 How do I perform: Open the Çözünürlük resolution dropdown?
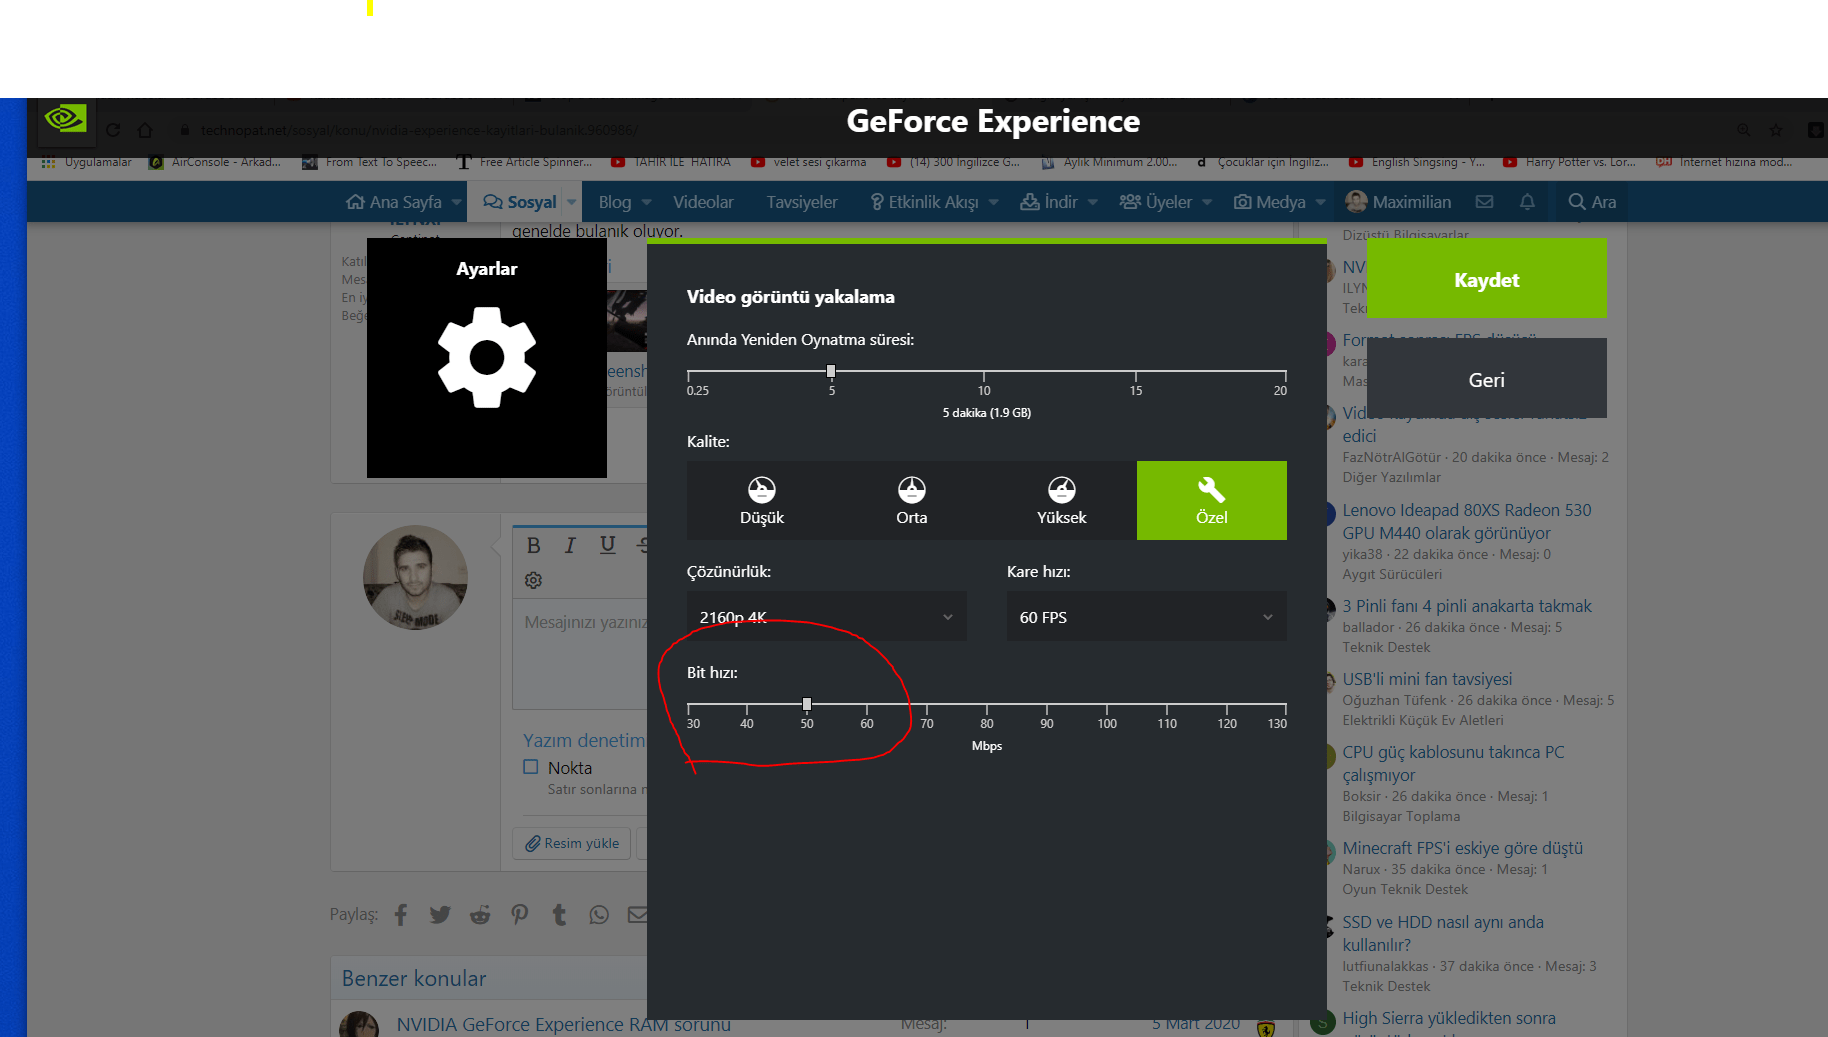[827, 617]
